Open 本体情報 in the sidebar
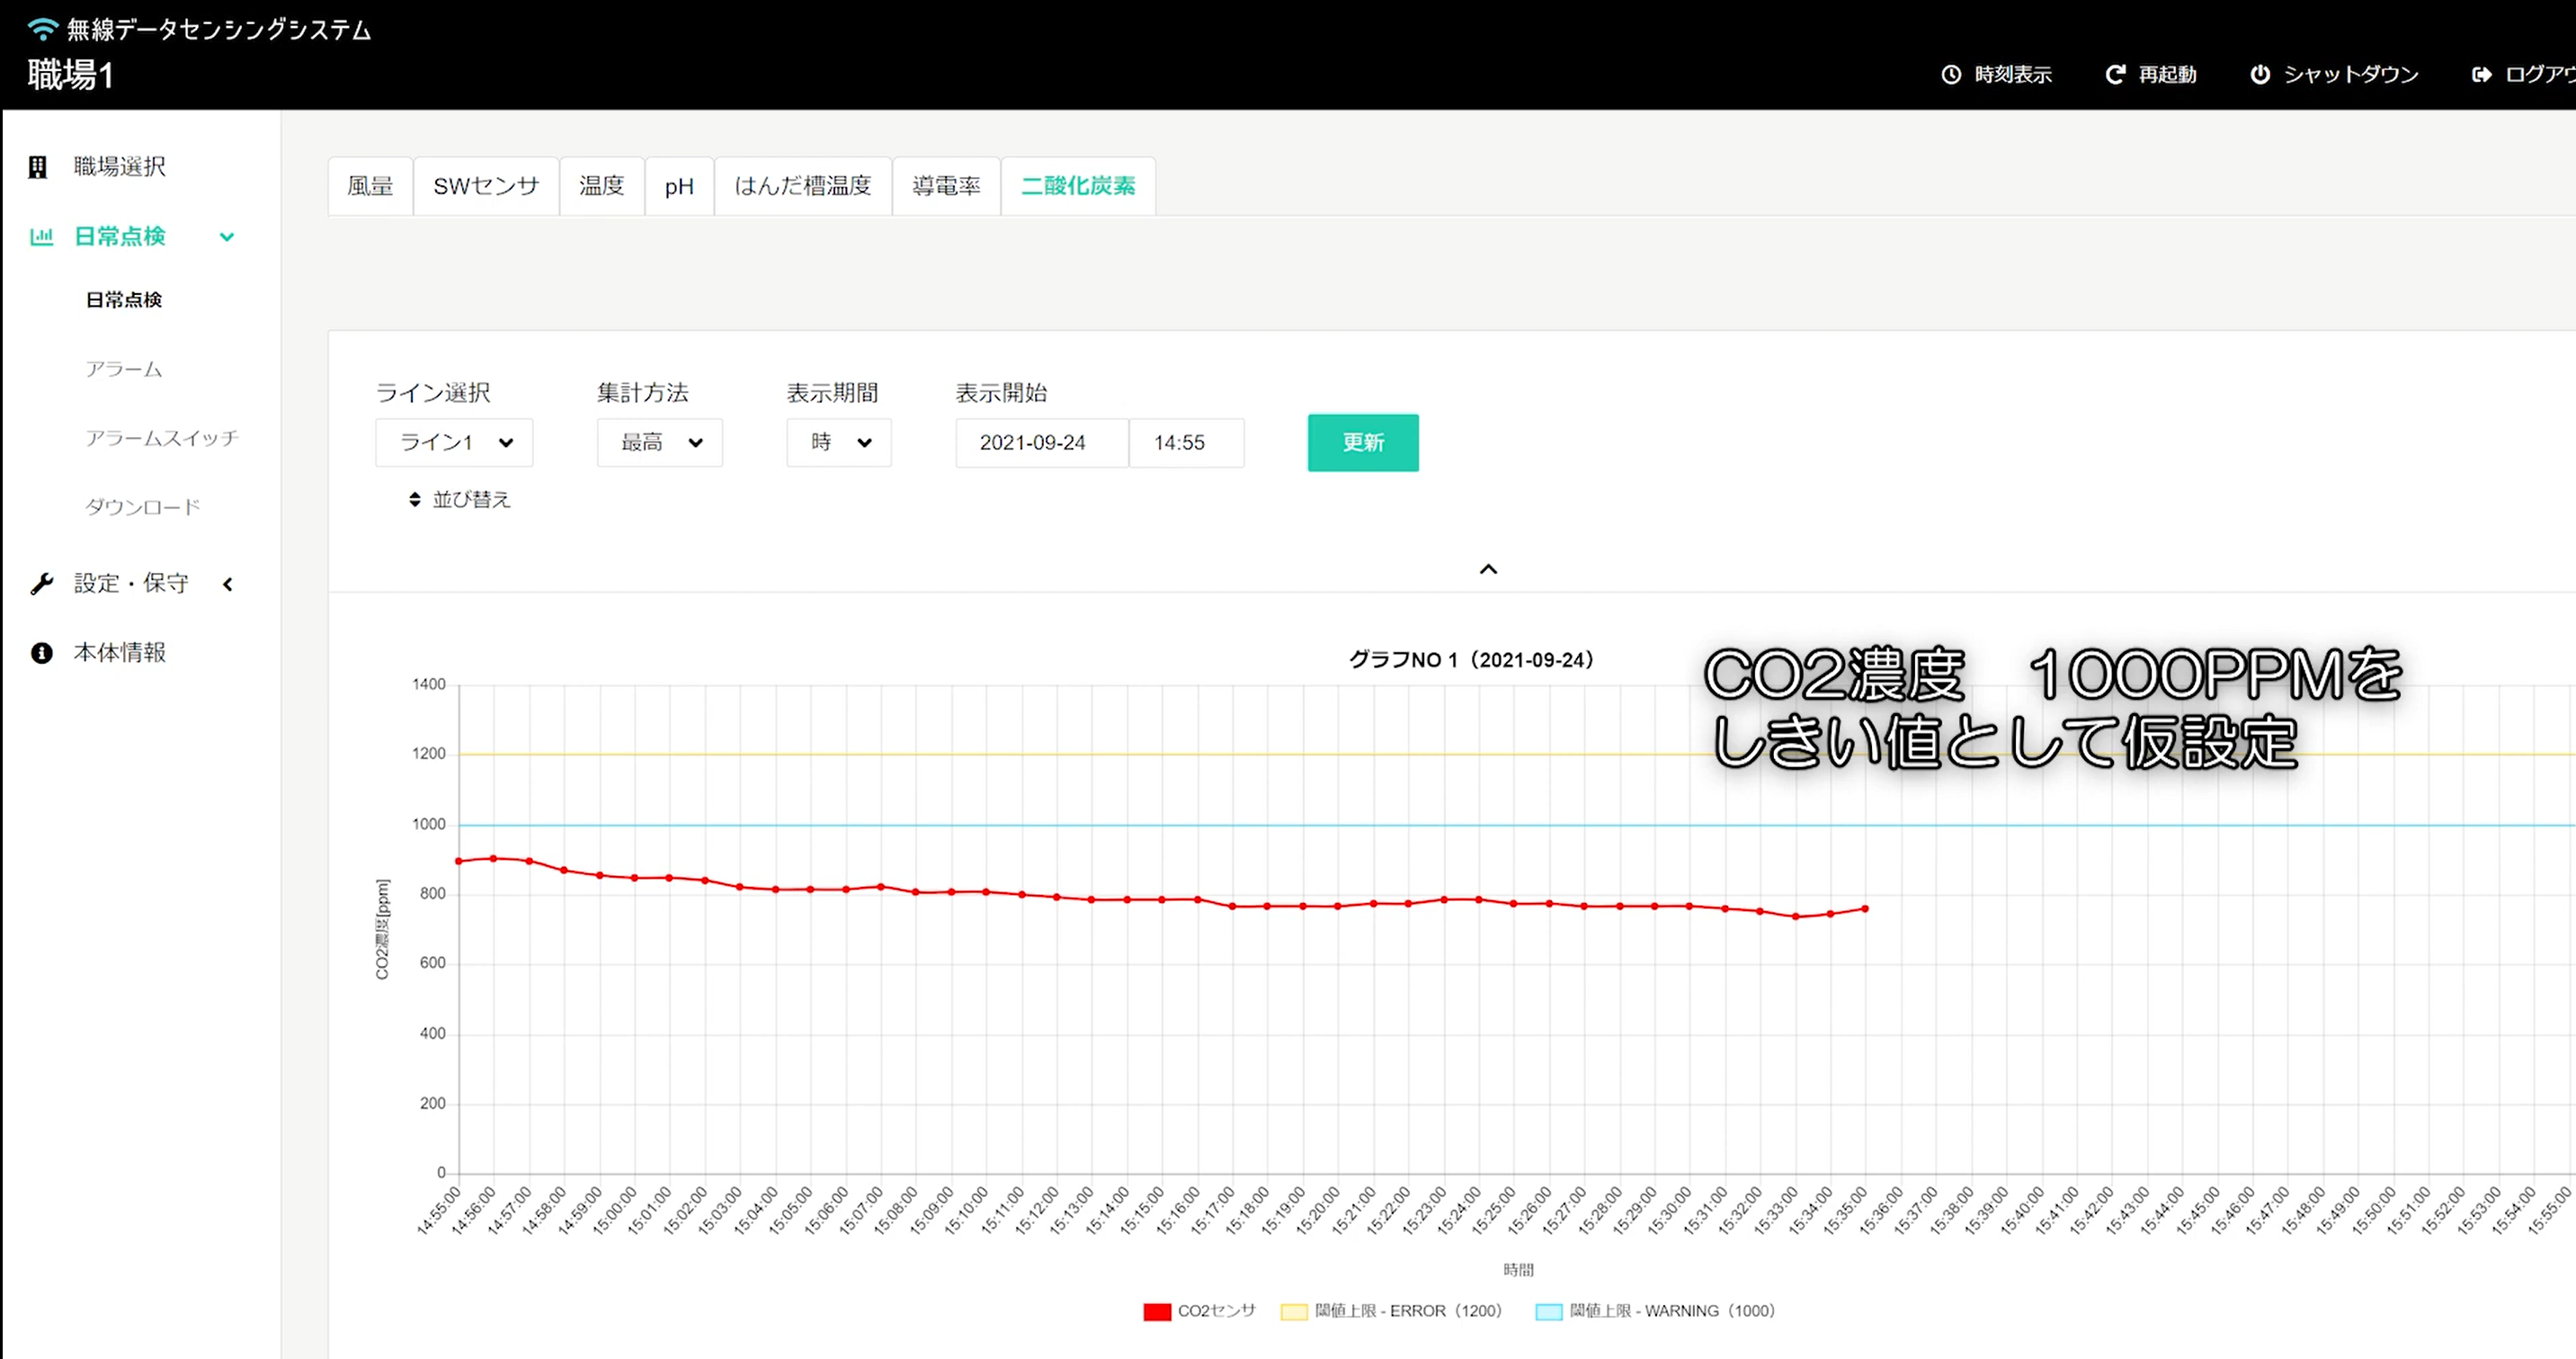2576x1359 pixels. click(120, 653)
